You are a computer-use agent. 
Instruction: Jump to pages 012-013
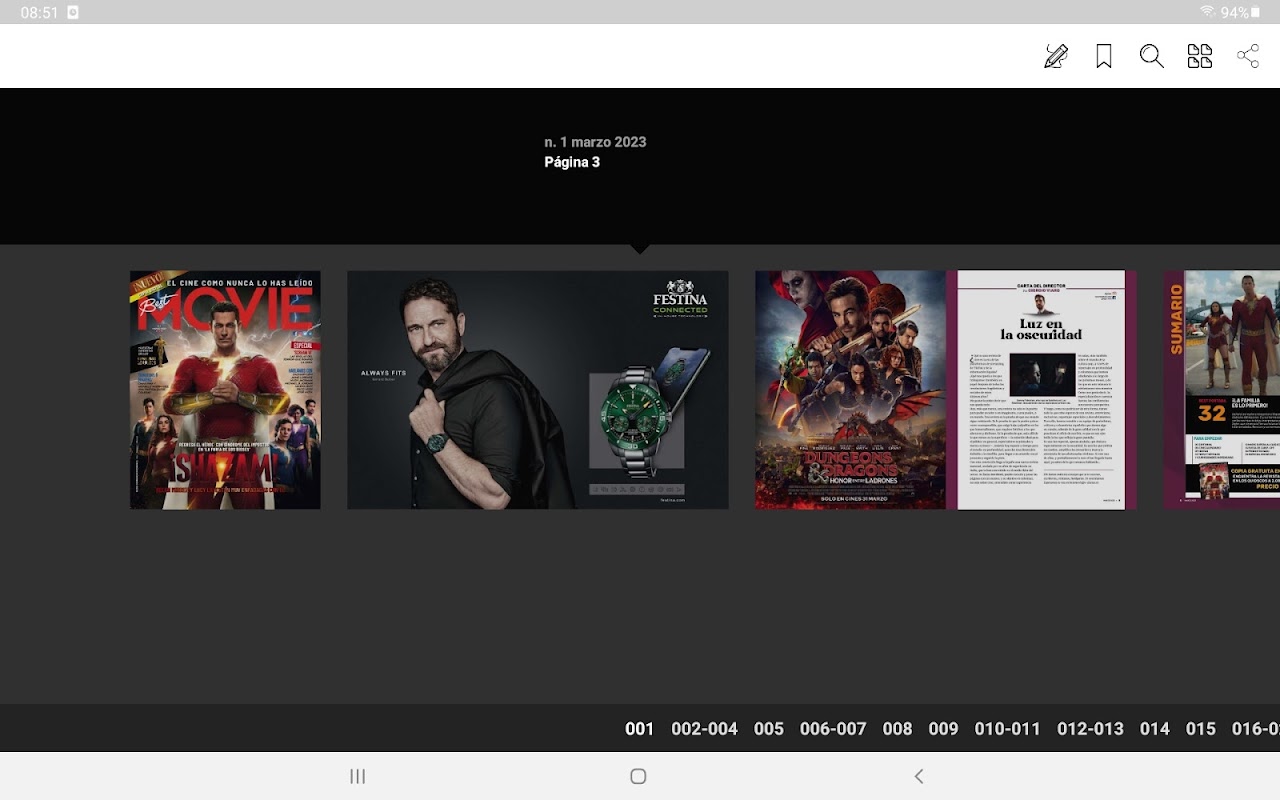pos(1090,729)
